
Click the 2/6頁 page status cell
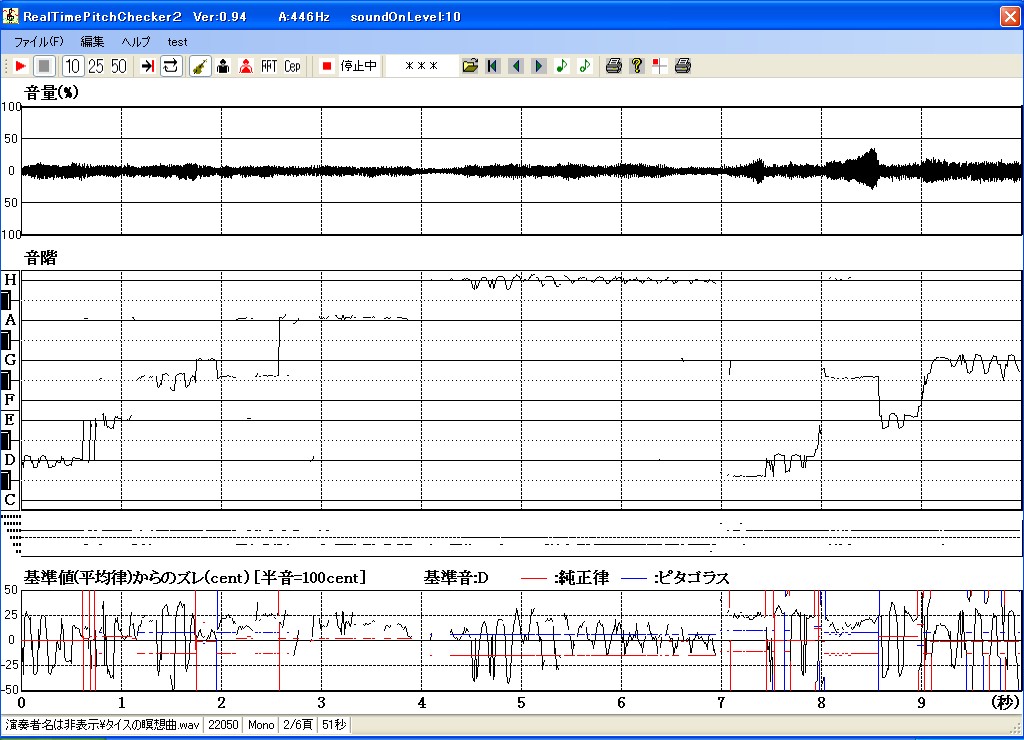[298, 725]
